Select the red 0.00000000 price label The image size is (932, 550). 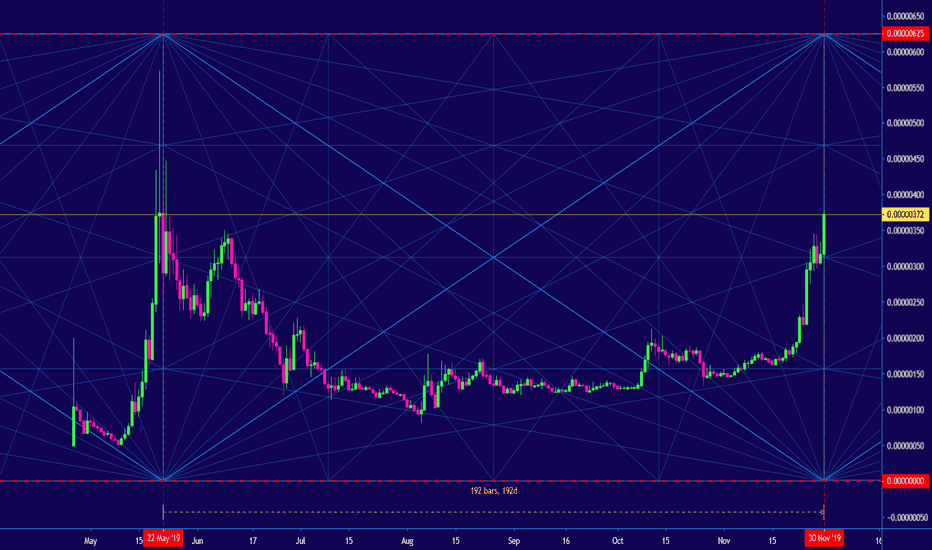(x=906, y=480)
